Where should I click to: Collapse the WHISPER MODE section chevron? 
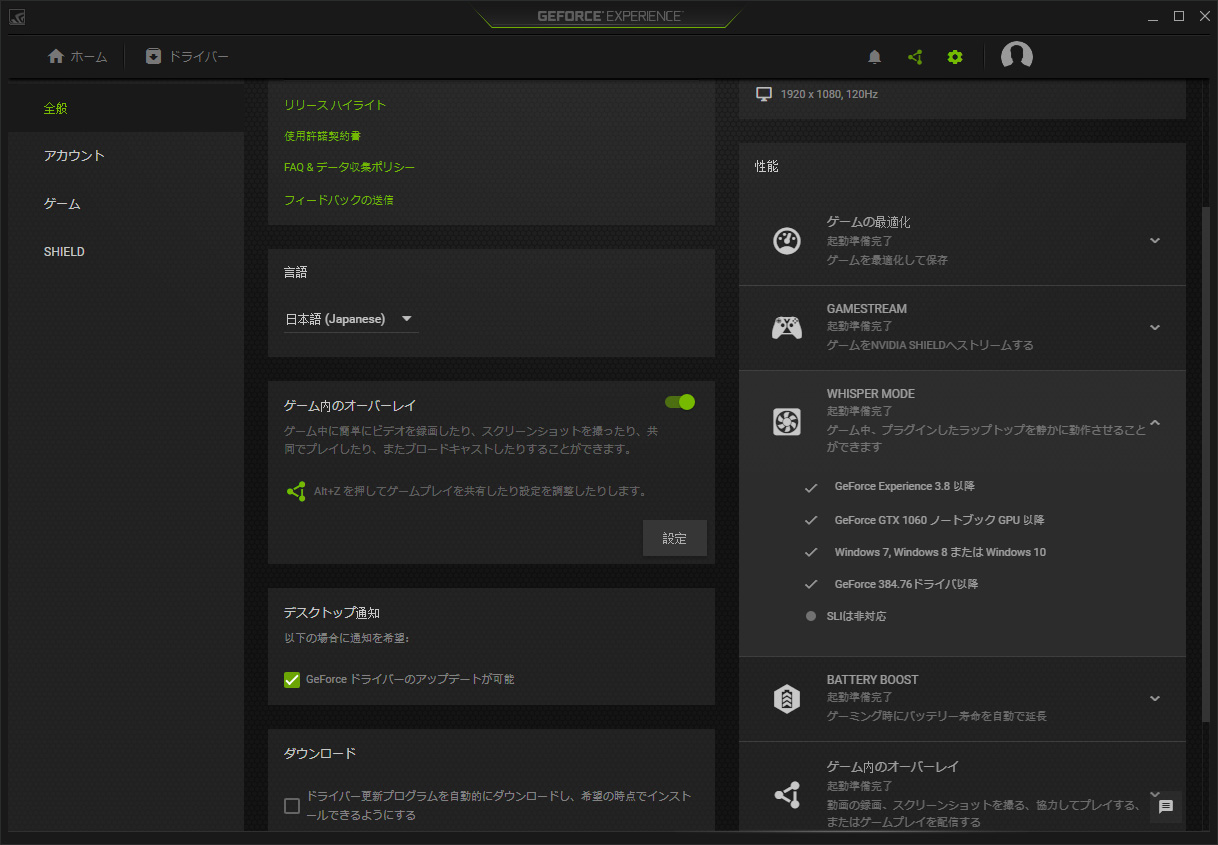point(1155,423)
